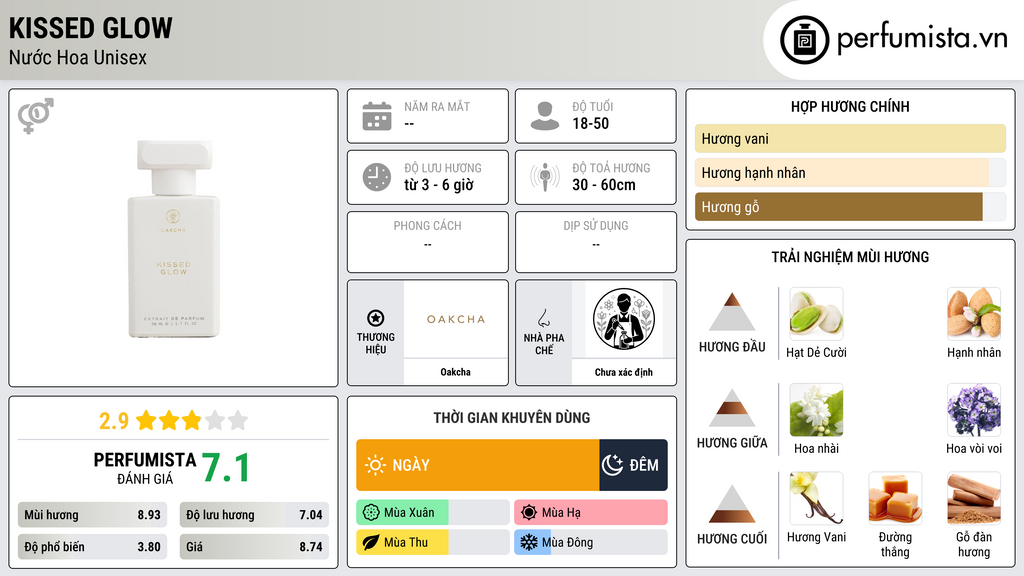
Task: Click the unisex gender symbol icon
Action: [x=36, y=116]
